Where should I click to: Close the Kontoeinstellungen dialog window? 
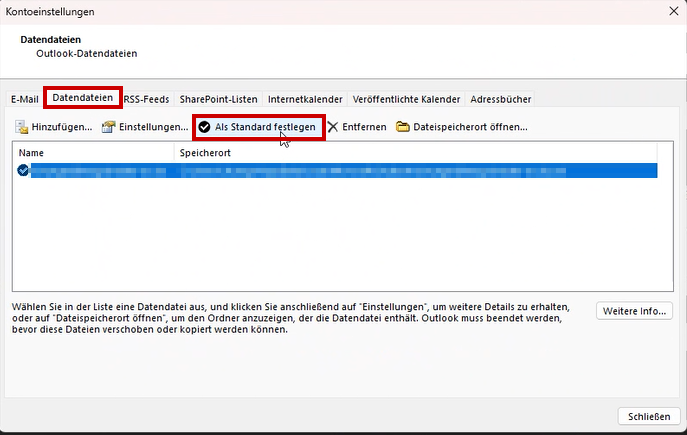point(667,12)
